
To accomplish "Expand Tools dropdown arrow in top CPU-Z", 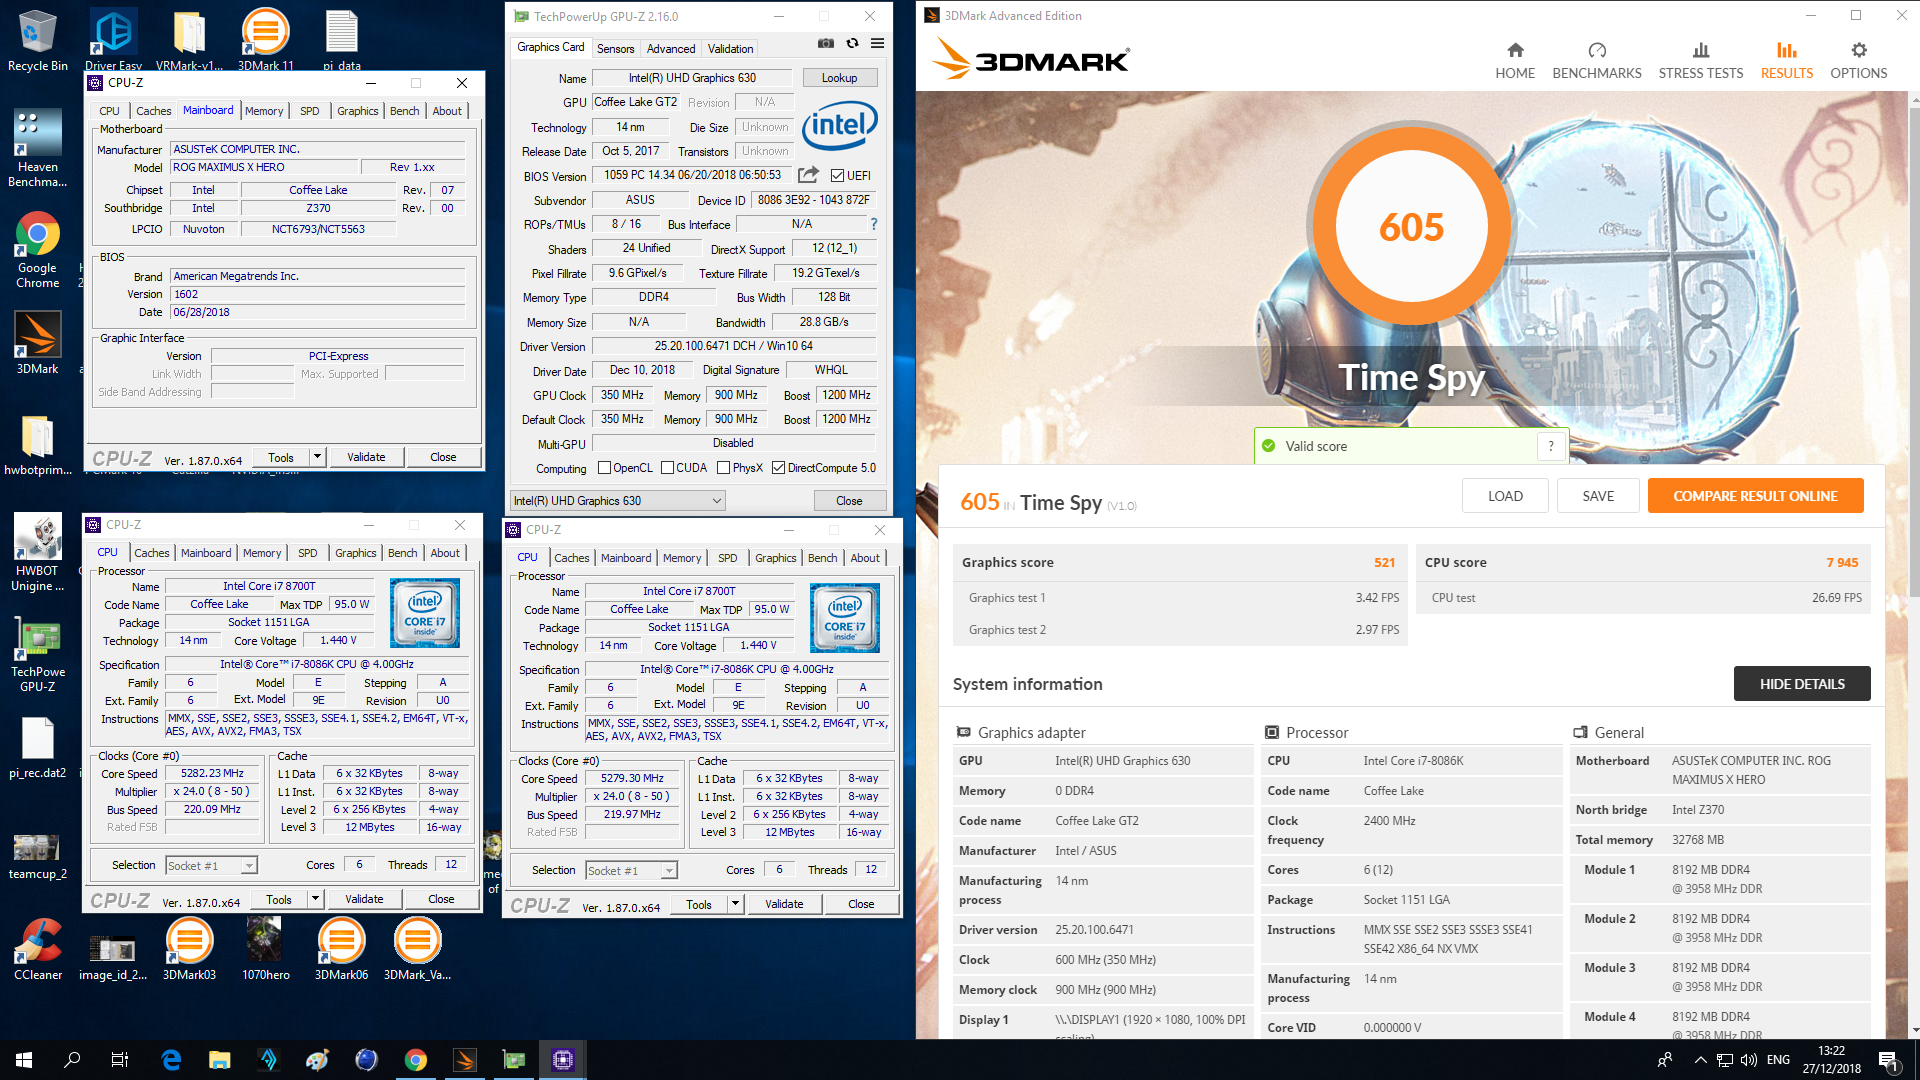I will click(317, 457).
